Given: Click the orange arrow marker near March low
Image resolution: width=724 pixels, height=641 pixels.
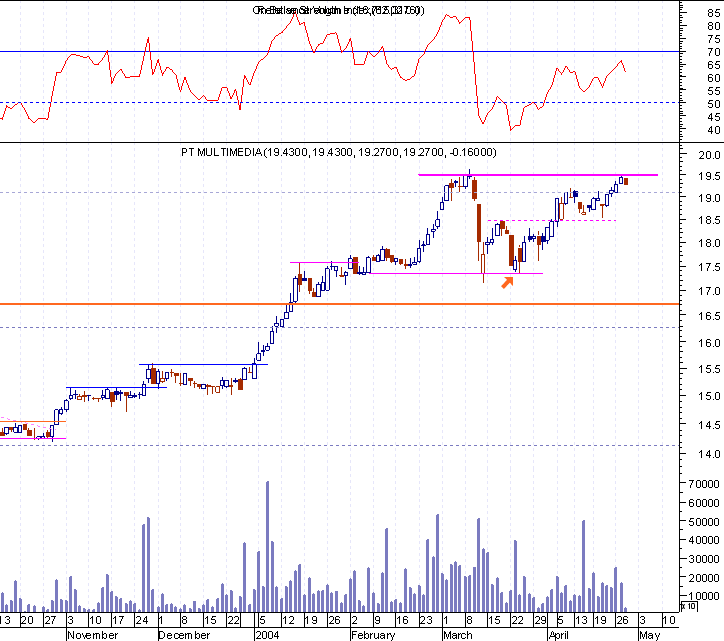Looking at the screenshot, I should tap(507, 282).
